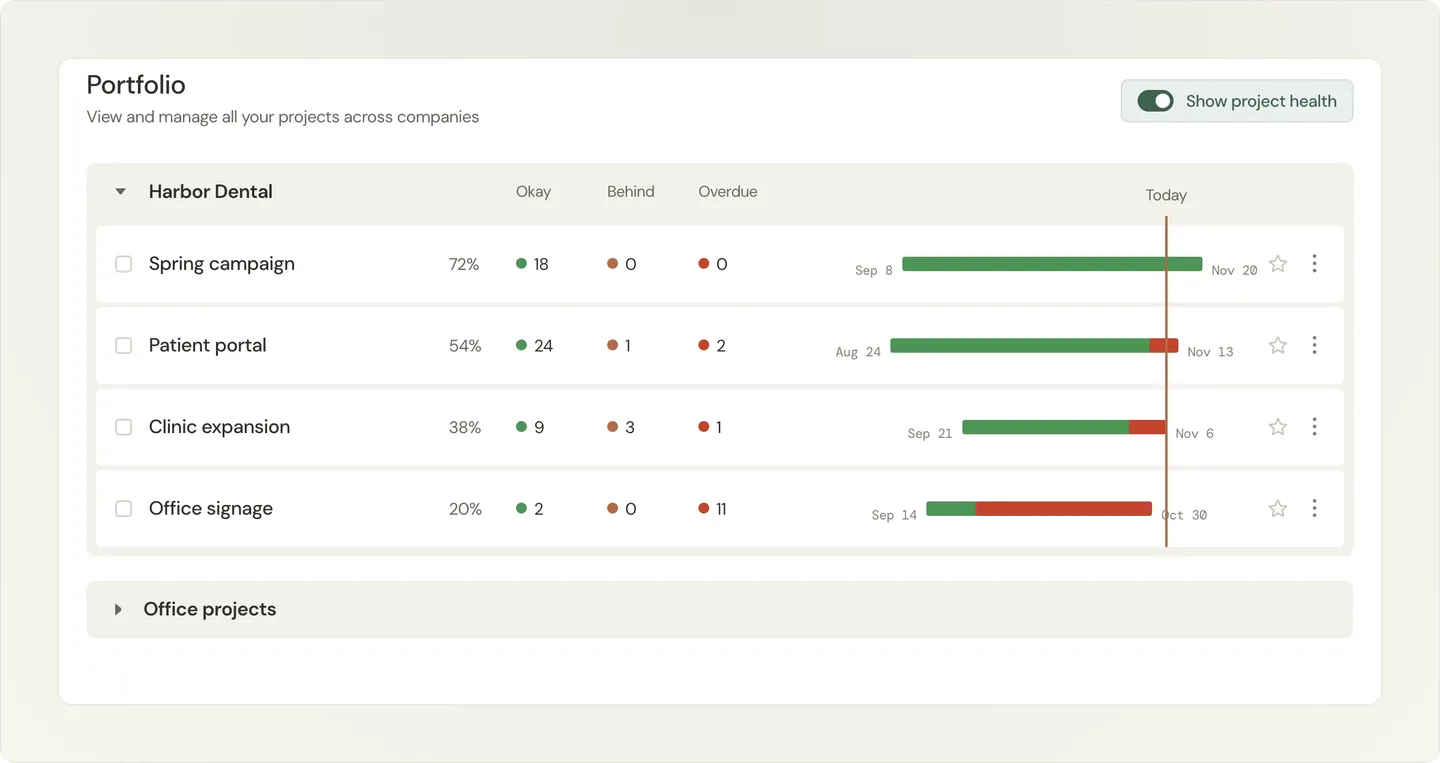The width and height of the screenshot is (1440, 763).
Task: Click Overdue count 11 for Office signage
Action: coord(713,508)
